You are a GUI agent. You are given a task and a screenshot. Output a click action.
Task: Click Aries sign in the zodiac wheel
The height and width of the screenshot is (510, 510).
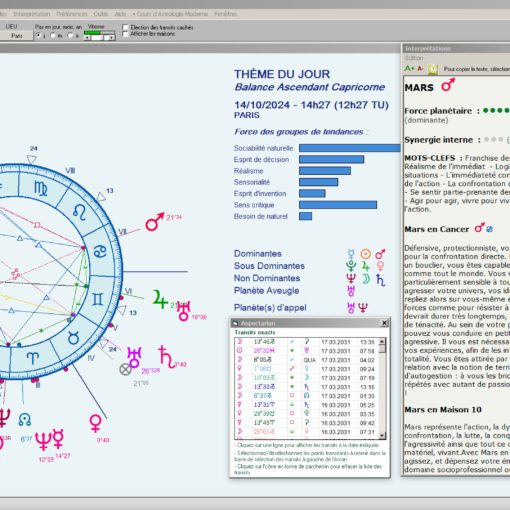point(33,358)
